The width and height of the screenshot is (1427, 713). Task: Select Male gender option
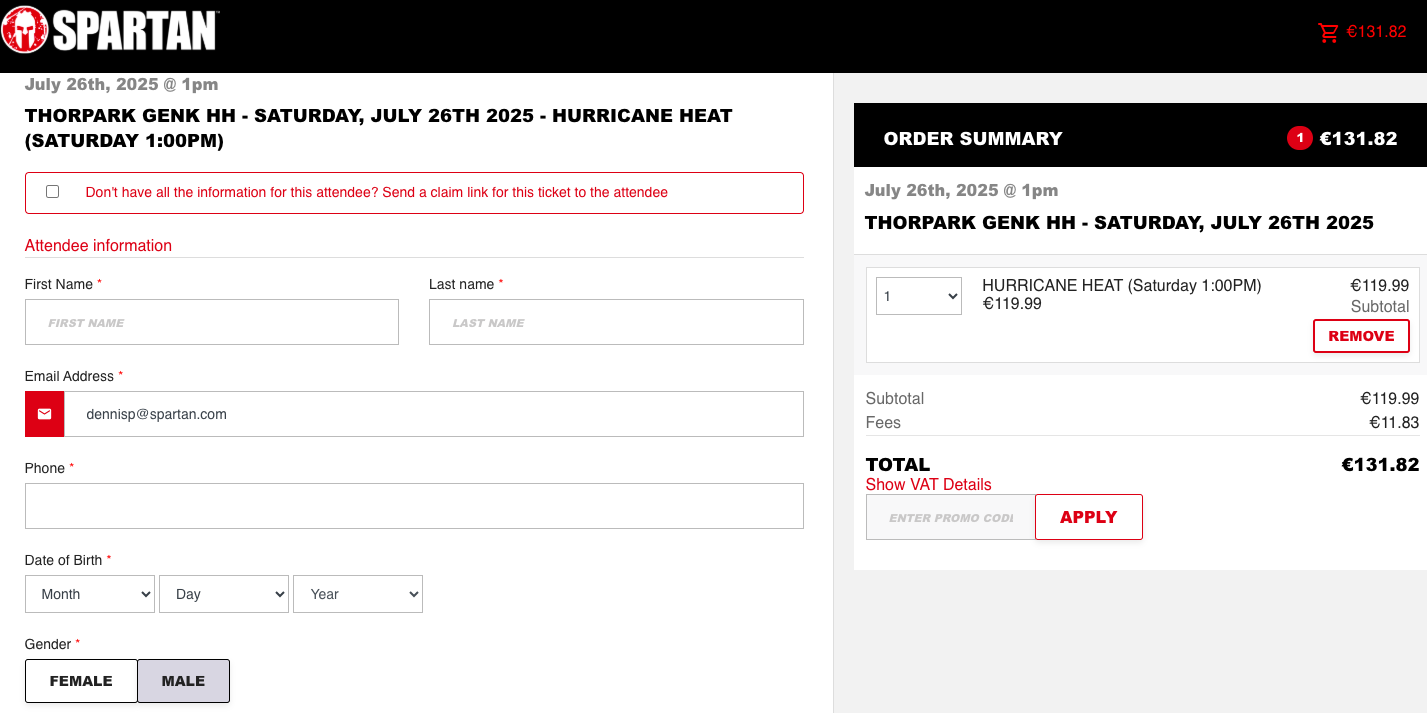click(183, 681)
